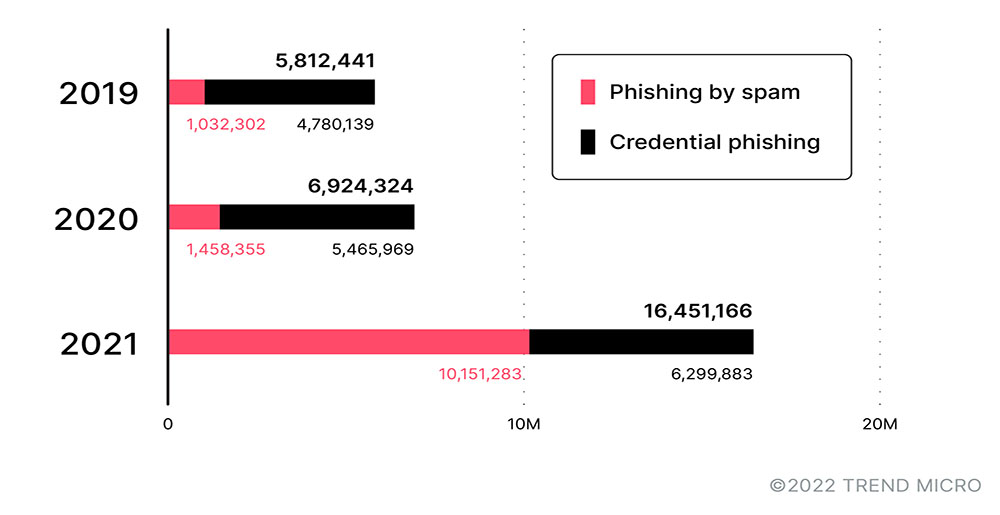Click the pink segment of the 2020 bar

194,217
